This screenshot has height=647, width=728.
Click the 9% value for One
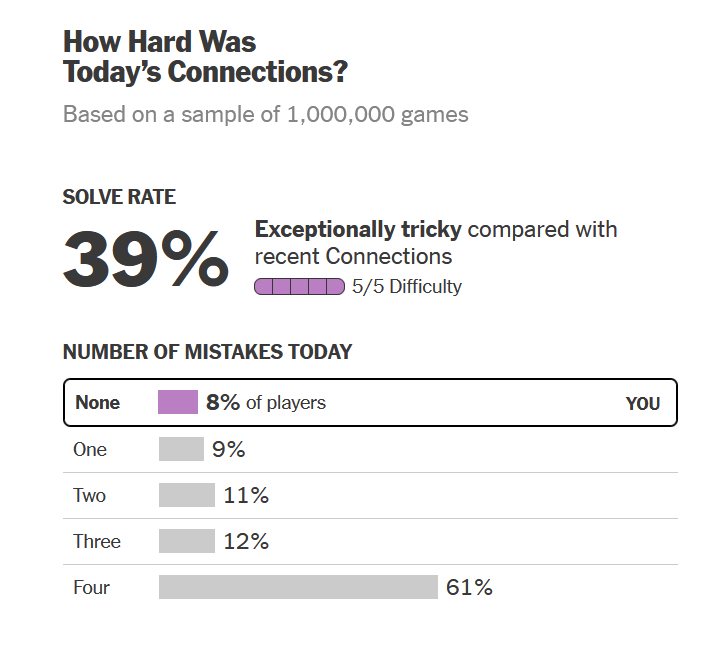(228, 449)
